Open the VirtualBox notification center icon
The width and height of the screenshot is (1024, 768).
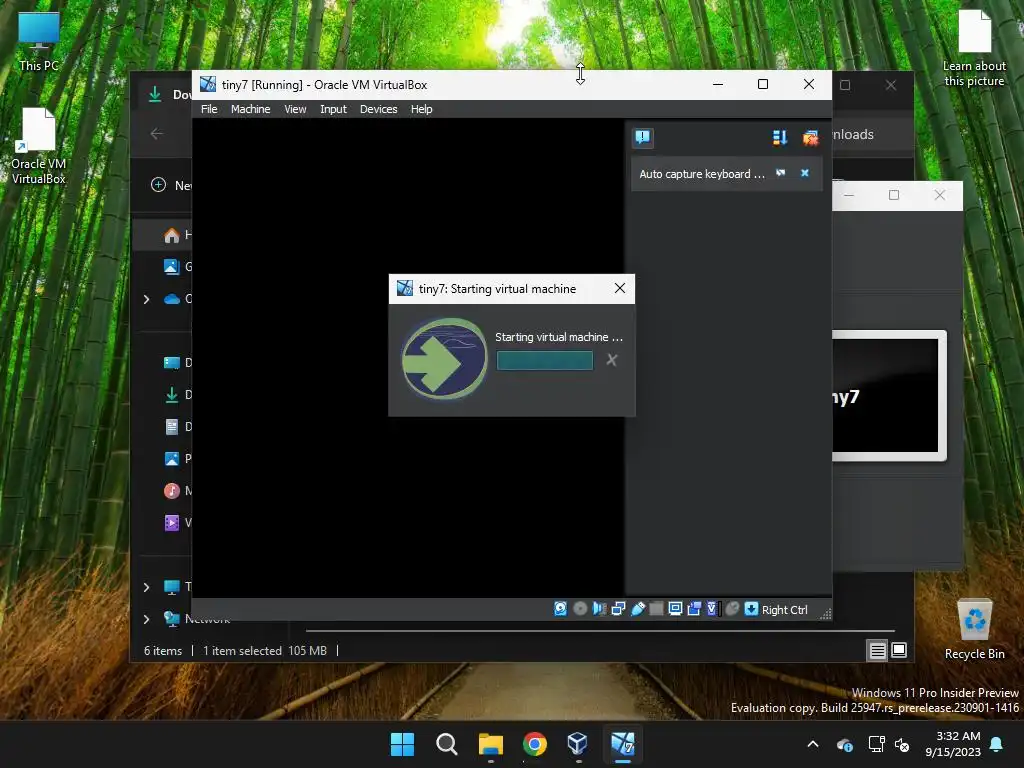coord(643,137)
